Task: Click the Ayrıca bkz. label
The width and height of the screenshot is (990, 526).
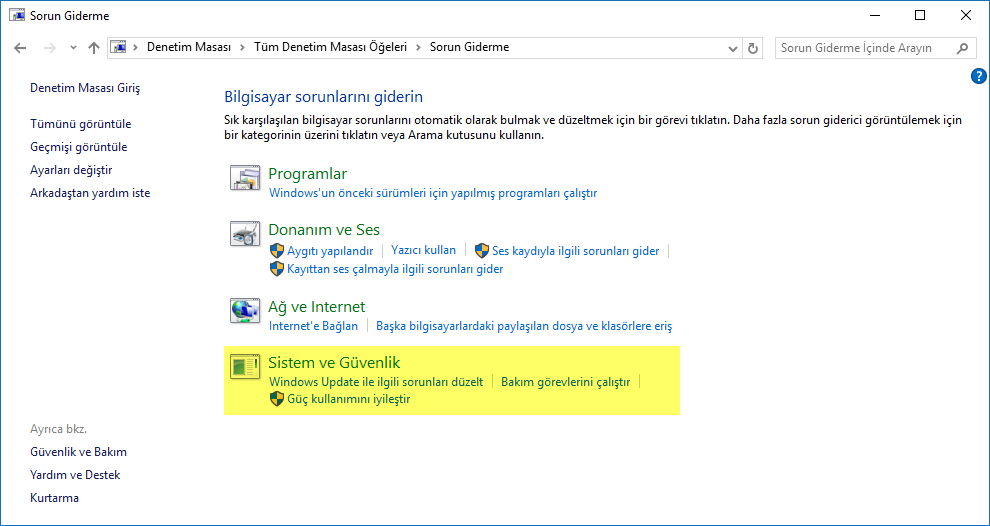Action: (58, 429)
